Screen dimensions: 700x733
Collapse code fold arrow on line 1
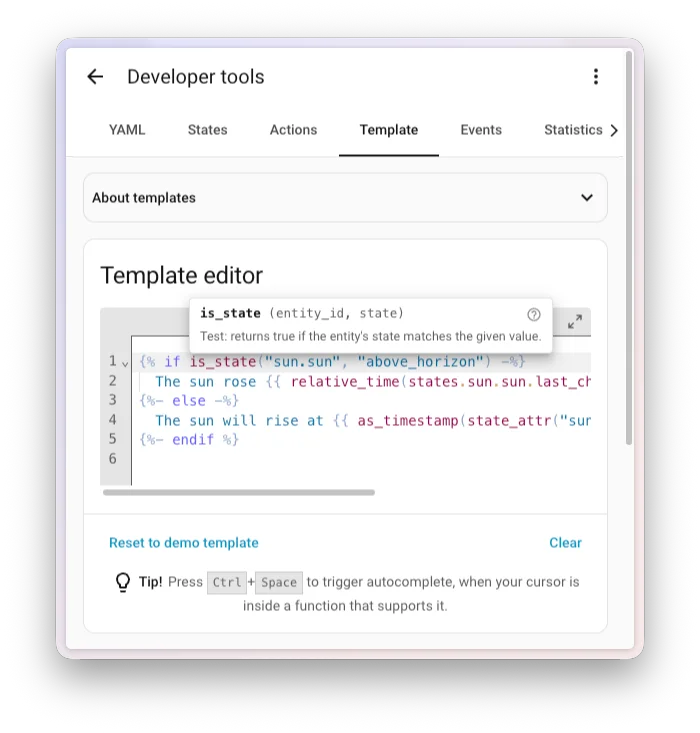pyautogui.click(x=125, y=364)
